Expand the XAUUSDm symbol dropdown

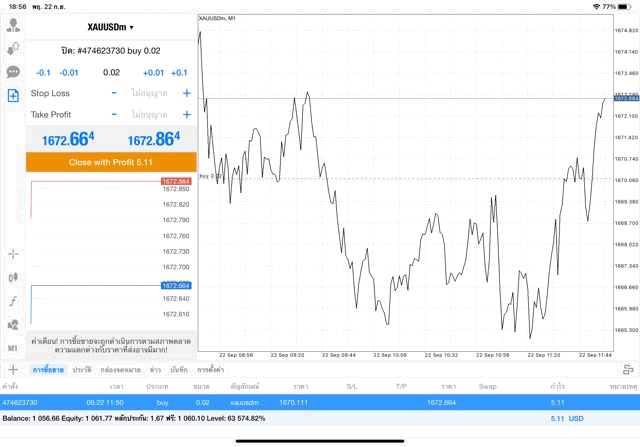(110, 27)
